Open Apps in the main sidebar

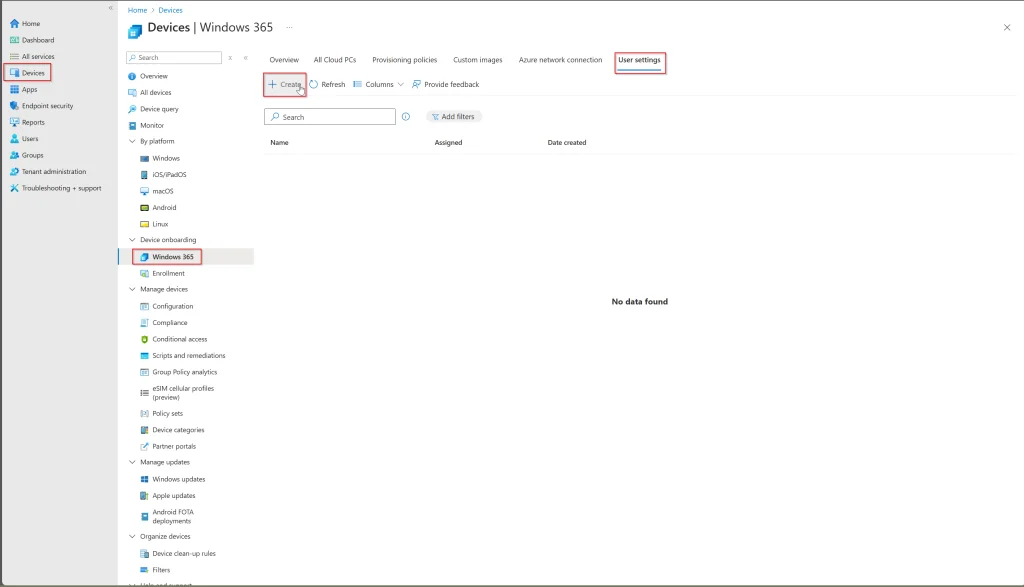[24, 89]
